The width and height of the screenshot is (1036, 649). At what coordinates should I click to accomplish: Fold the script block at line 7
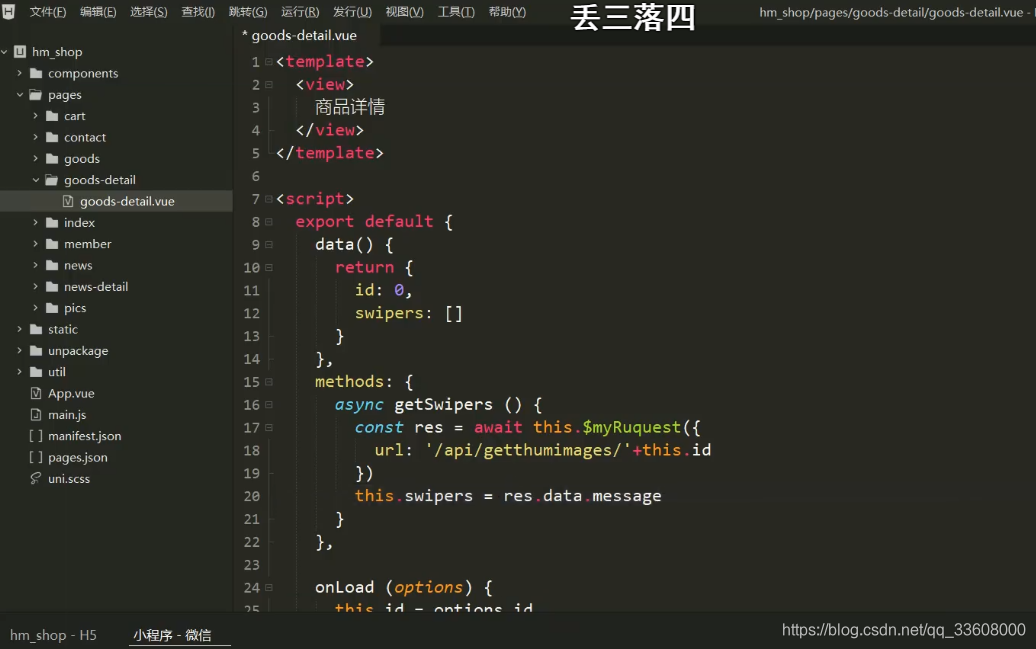269,199
